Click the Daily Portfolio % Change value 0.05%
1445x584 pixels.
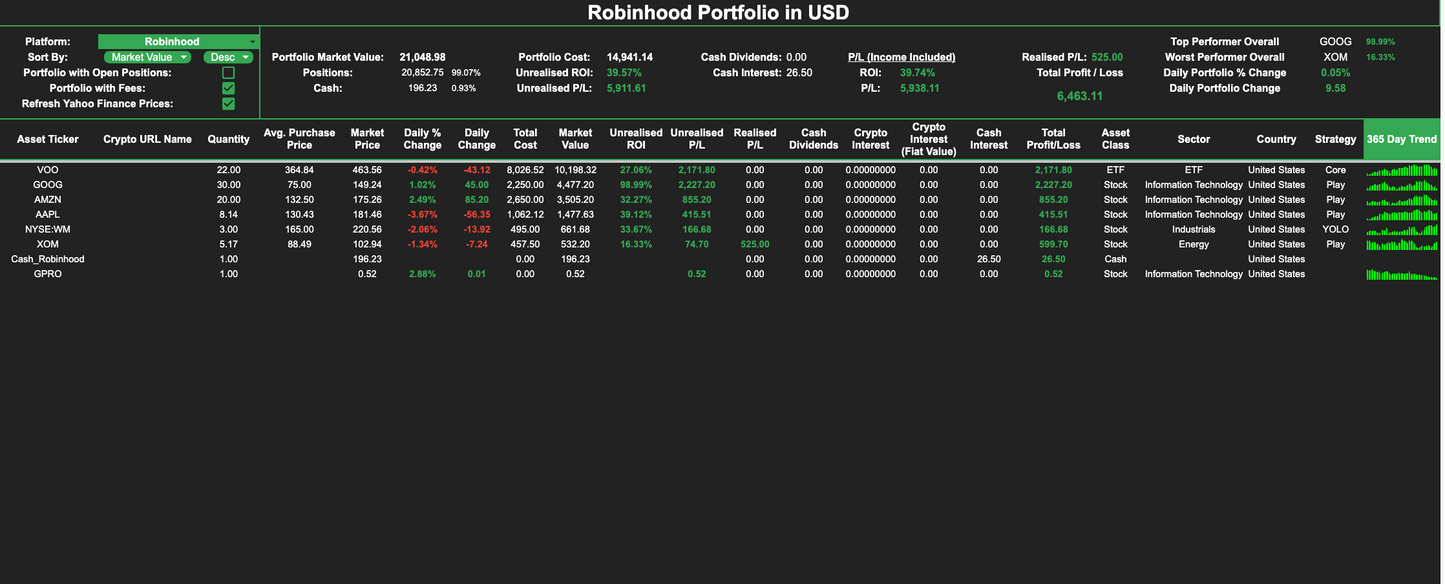pyautogui.click(x=1336, y=73)
